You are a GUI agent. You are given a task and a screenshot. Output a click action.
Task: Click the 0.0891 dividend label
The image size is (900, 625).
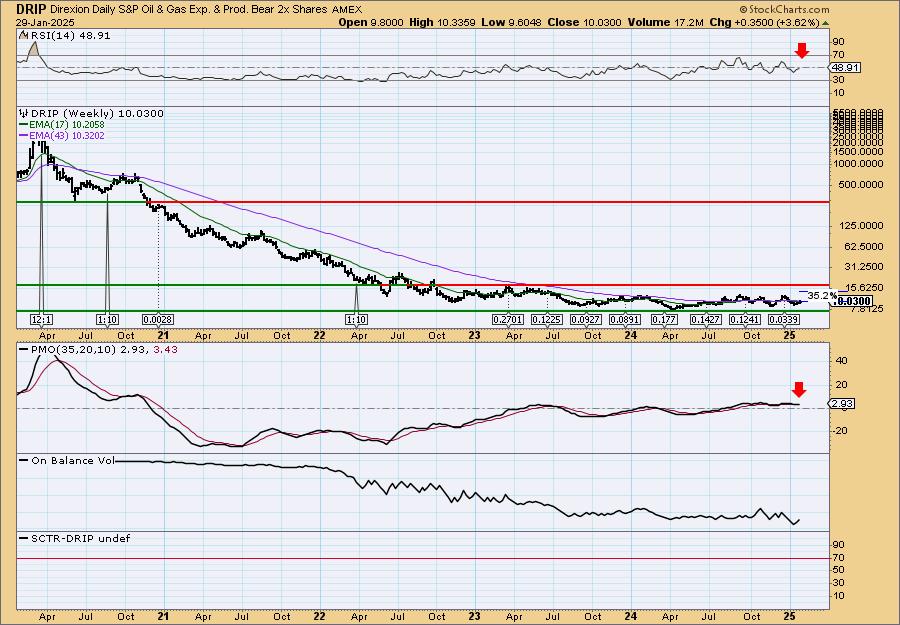624,320
